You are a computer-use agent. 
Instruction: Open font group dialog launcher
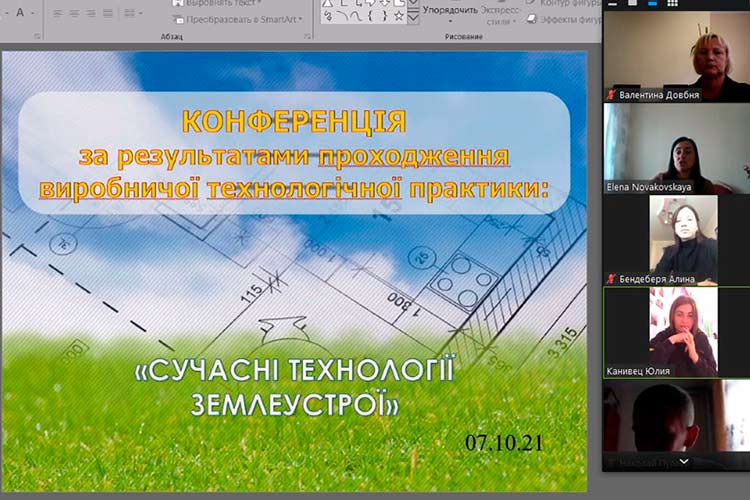click(37, 36)
